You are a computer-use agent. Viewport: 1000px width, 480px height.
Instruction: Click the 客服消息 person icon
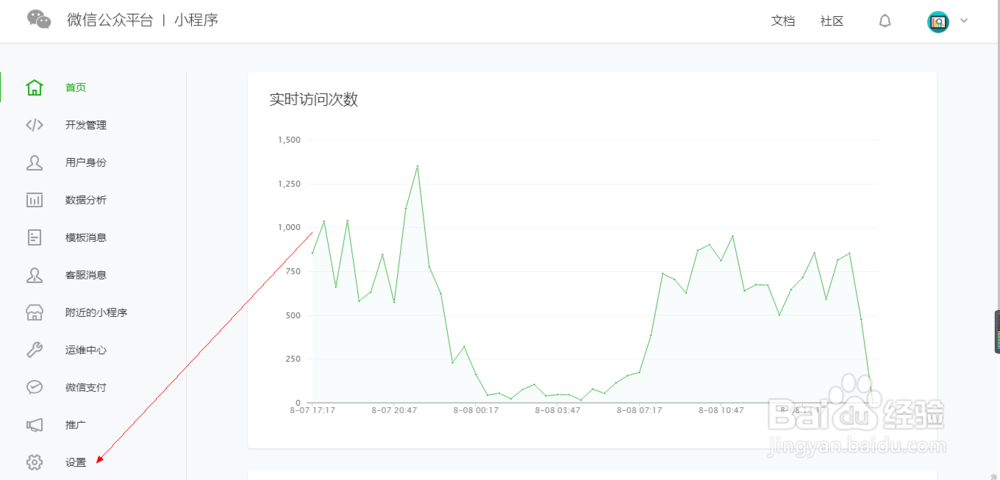coord(34,275)
